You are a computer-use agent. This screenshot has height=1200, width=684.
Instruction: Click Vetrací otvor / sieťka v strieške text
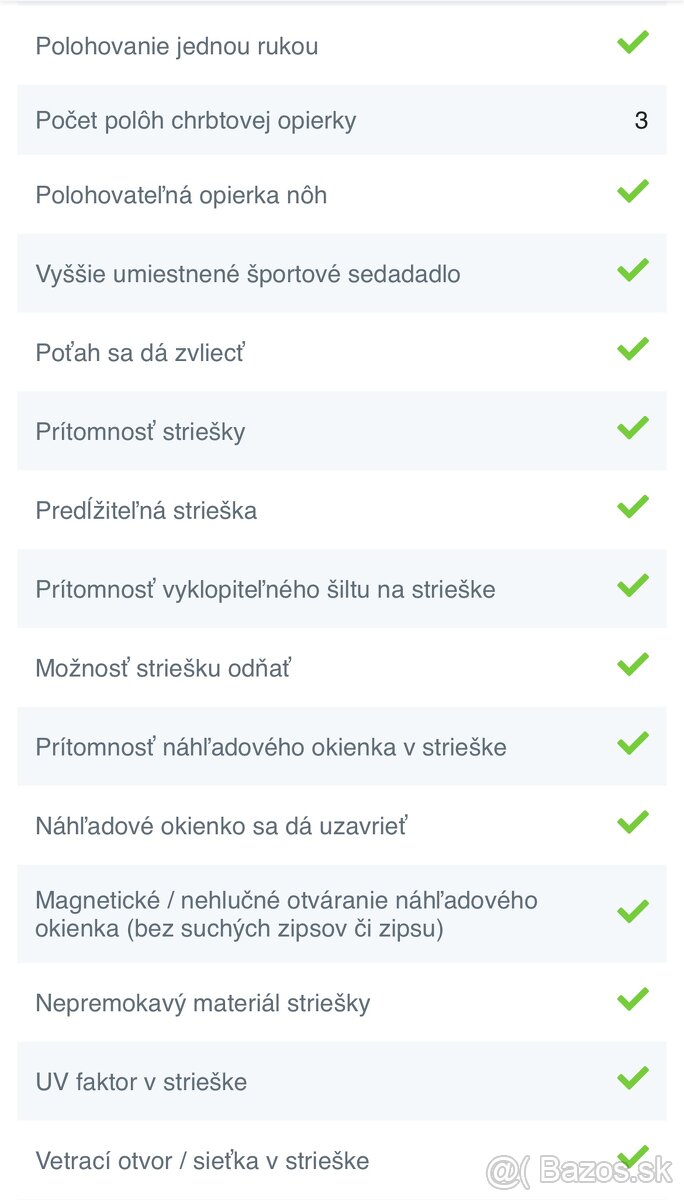click(x=202, y=1161)
